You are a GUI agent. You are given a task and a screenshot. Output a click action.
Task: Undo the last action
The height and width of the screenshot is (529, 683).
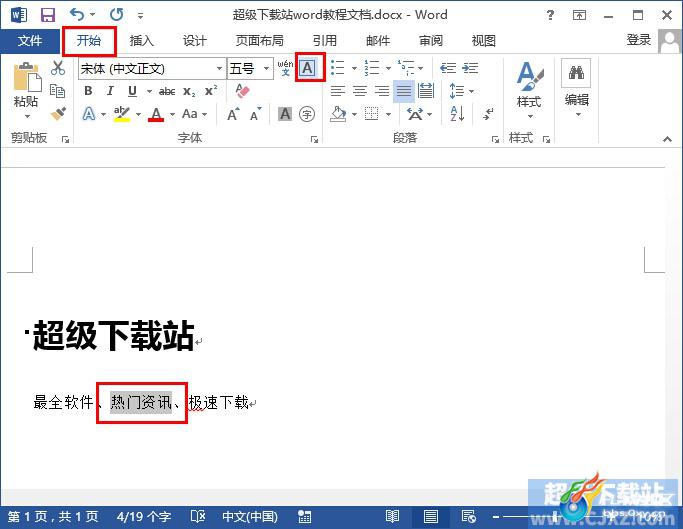[x=78, y=15]
